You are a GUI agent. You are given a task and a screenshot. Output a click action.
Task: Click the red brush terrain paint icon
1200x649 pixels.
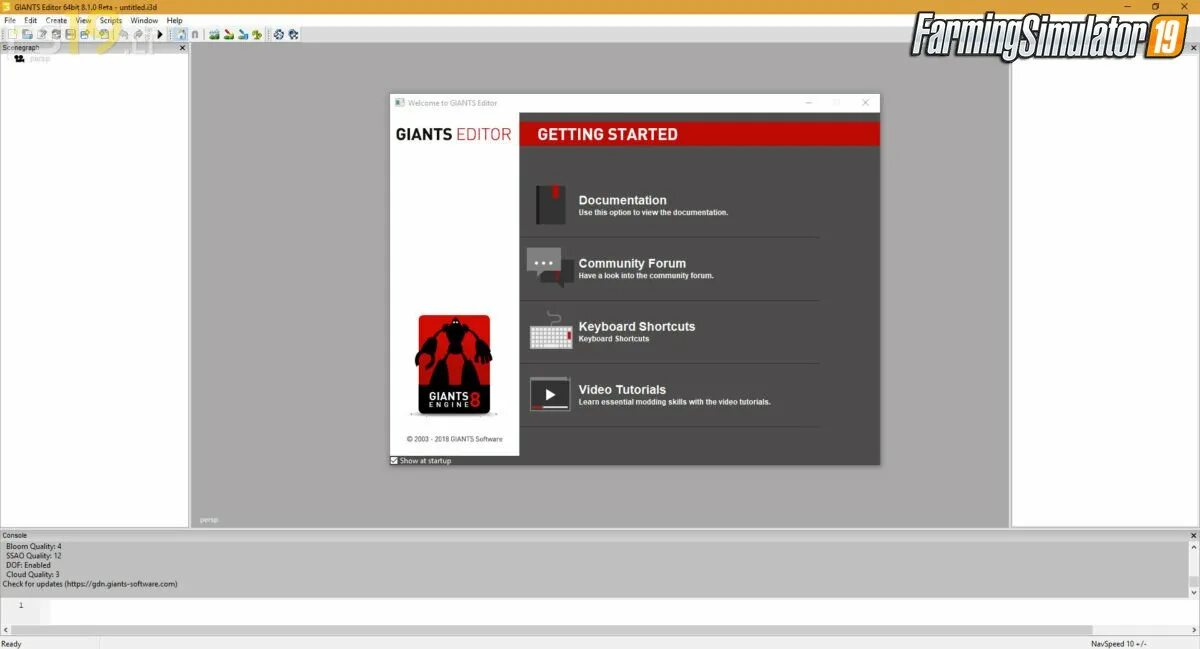coord(228,34)
